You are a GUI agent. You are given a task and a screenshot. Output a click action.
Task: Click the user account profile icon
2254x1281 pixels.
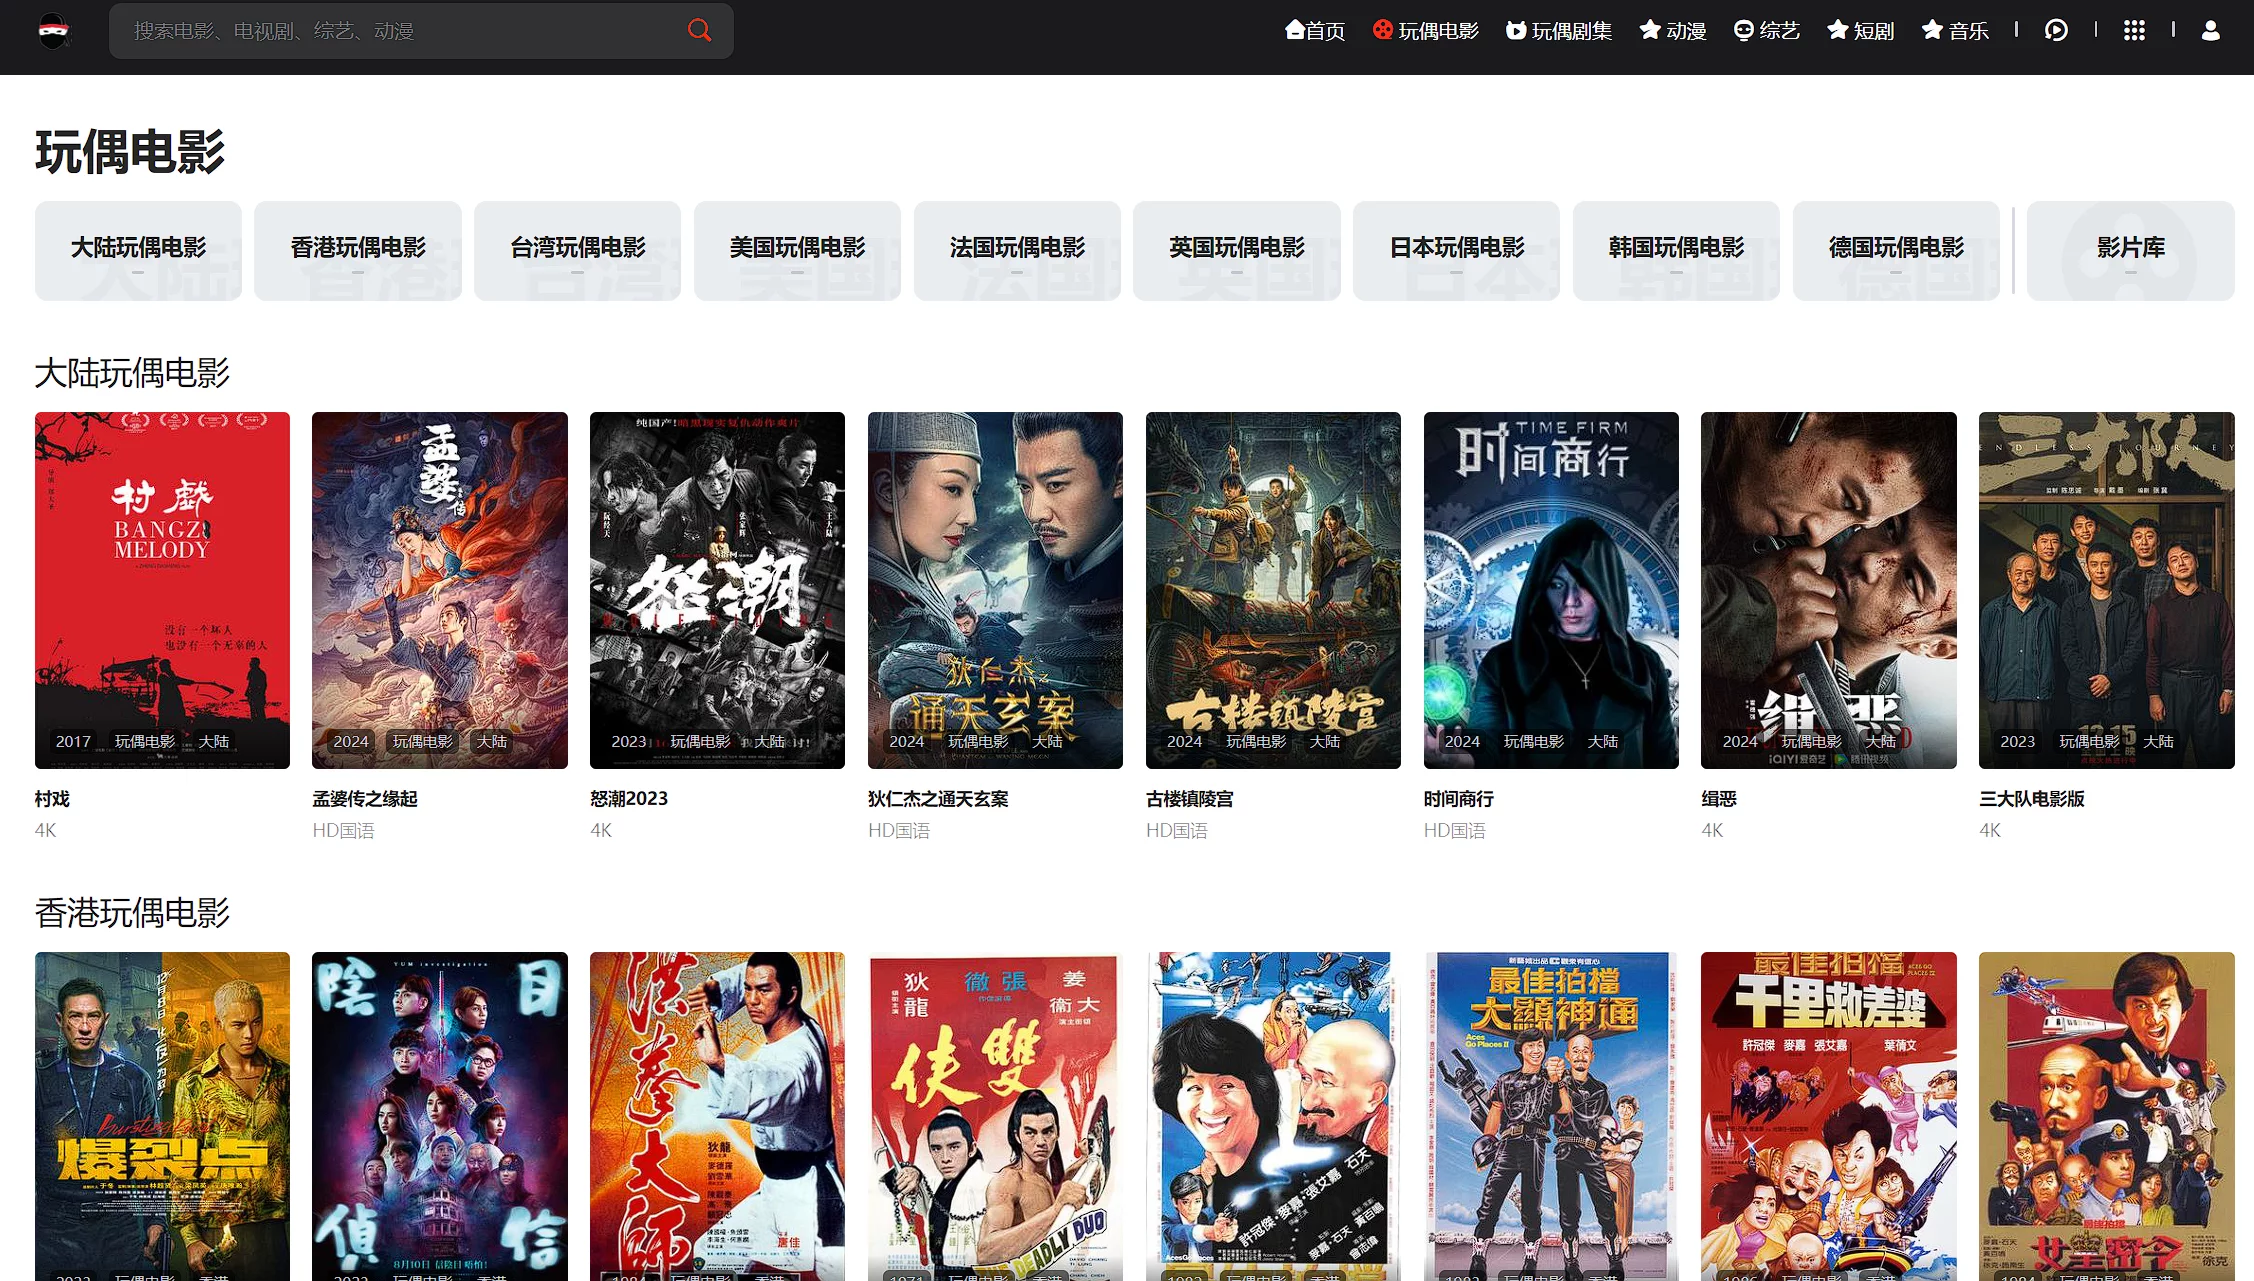[x=2211, y=31]
